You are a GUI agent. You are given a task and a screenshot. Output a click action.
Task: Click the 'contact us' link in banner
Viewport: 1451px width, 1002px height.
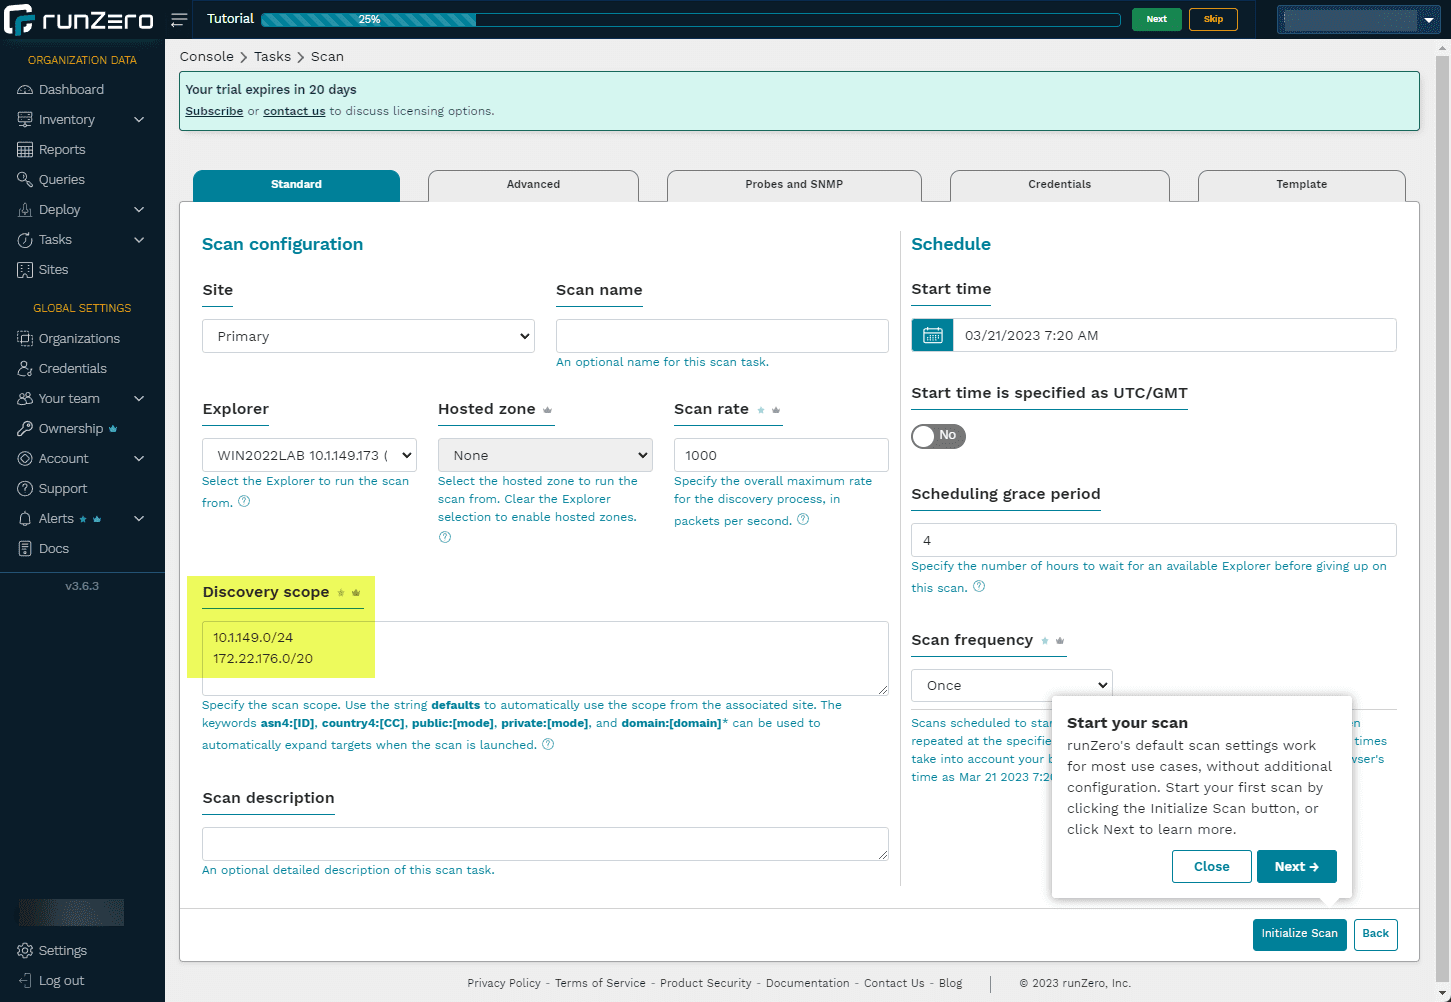294,111
